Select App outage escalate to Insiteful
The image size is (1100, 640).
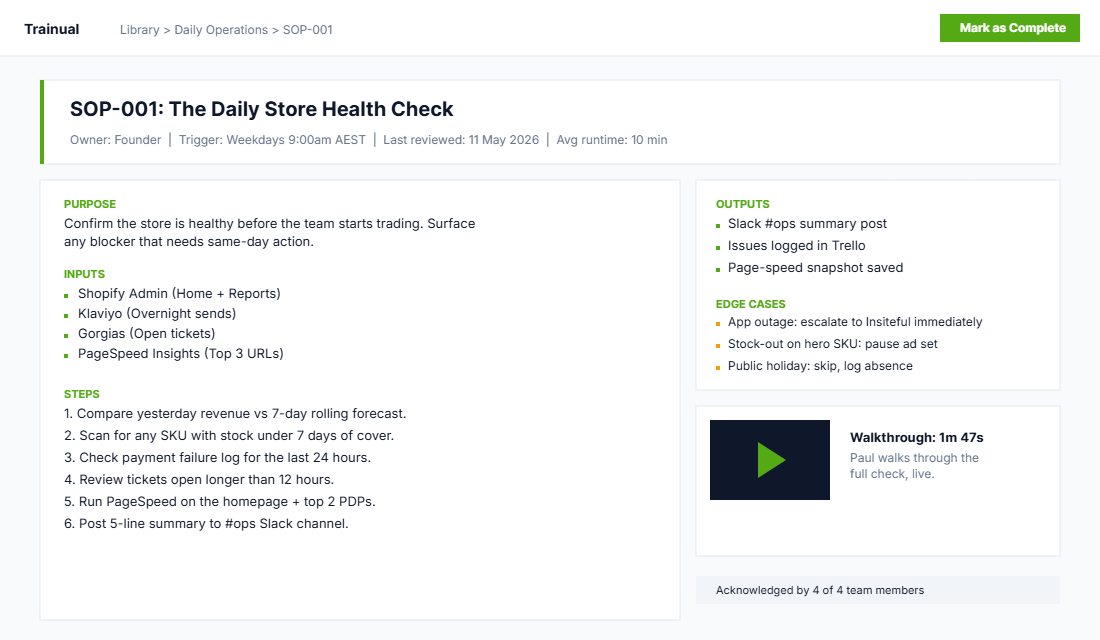tap(854, 322)
